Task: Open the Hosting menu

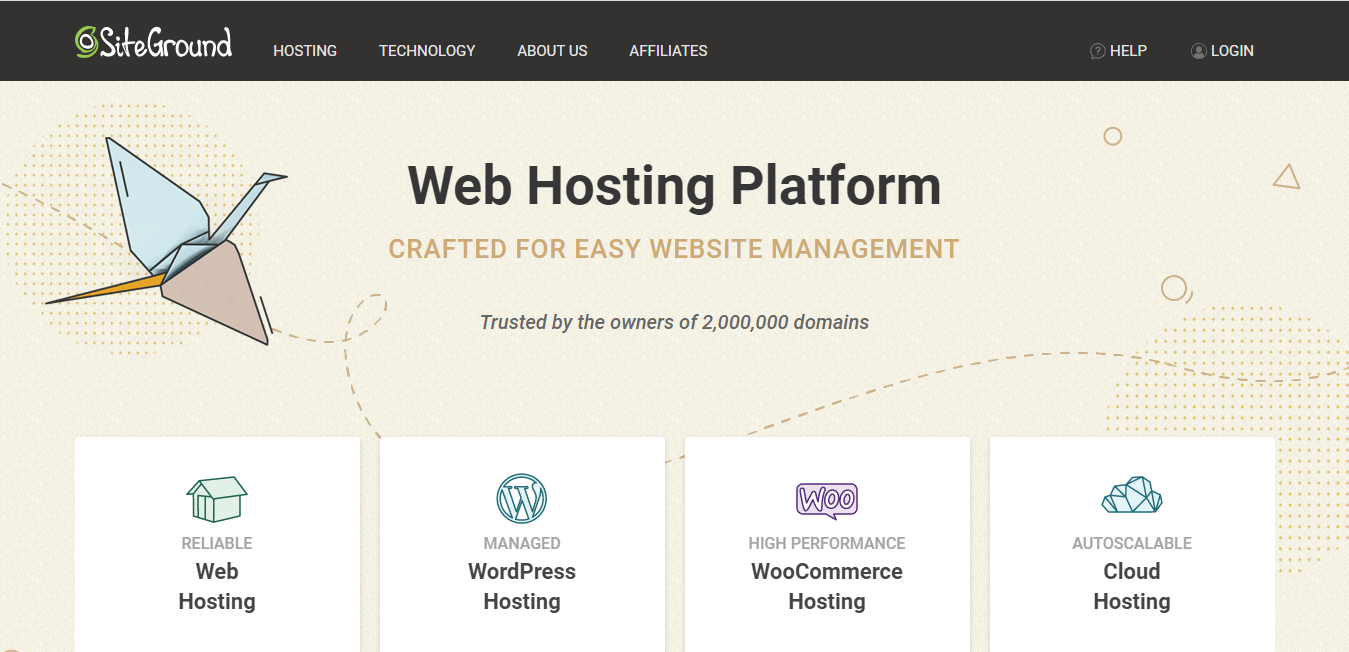Action: tap(305, 51)
